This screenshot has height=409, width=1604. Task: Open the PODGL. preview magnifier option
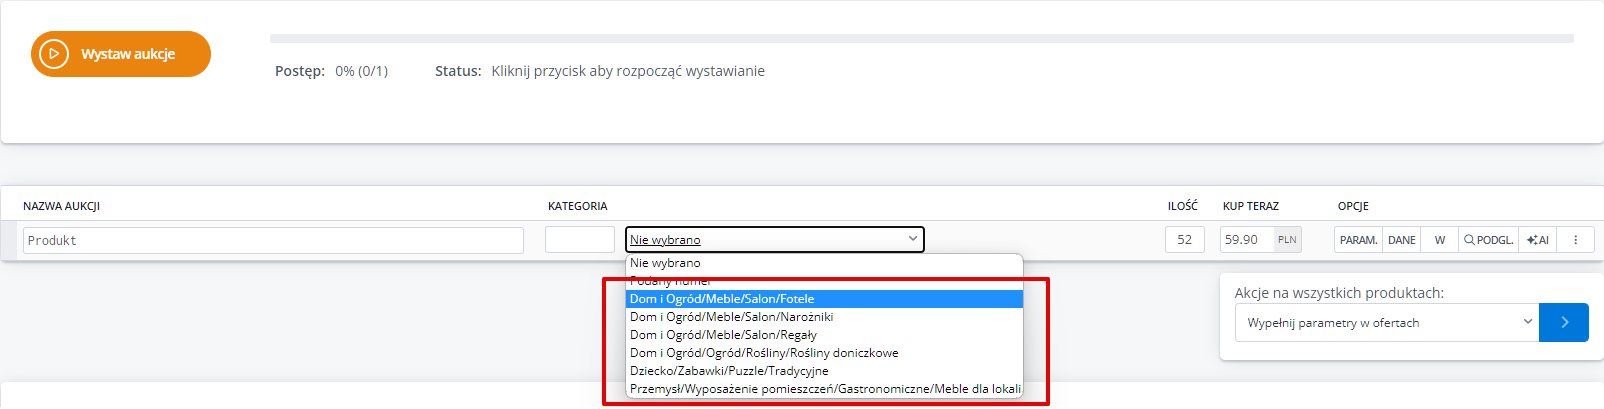[x=1488, y=240]
